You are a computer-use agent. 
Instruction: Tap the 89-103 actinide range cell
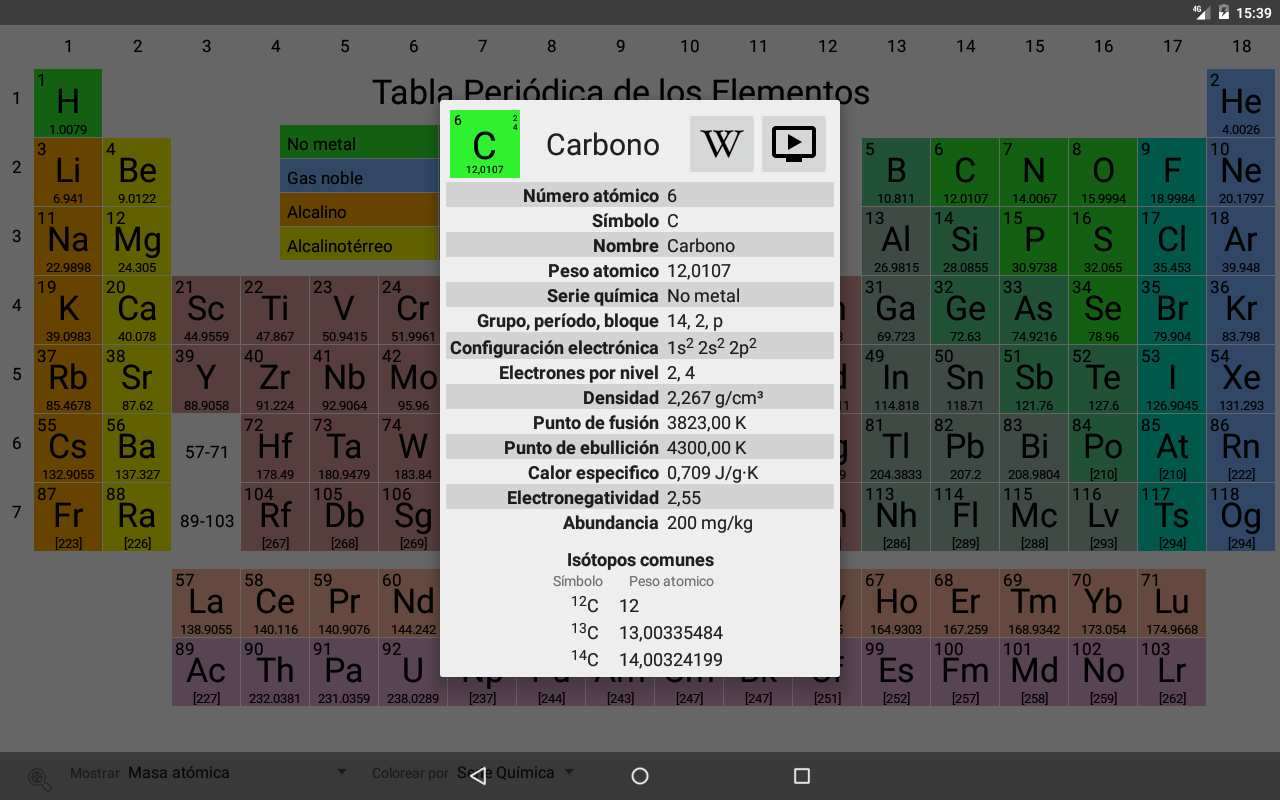click(206, 521)
